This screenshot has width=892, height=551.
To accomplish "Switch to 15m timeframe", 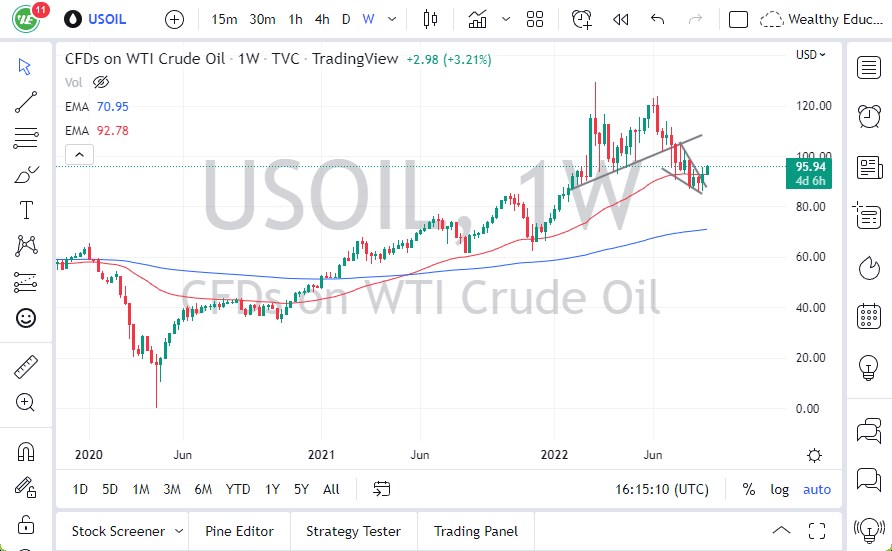I will [x=224, y=19].
